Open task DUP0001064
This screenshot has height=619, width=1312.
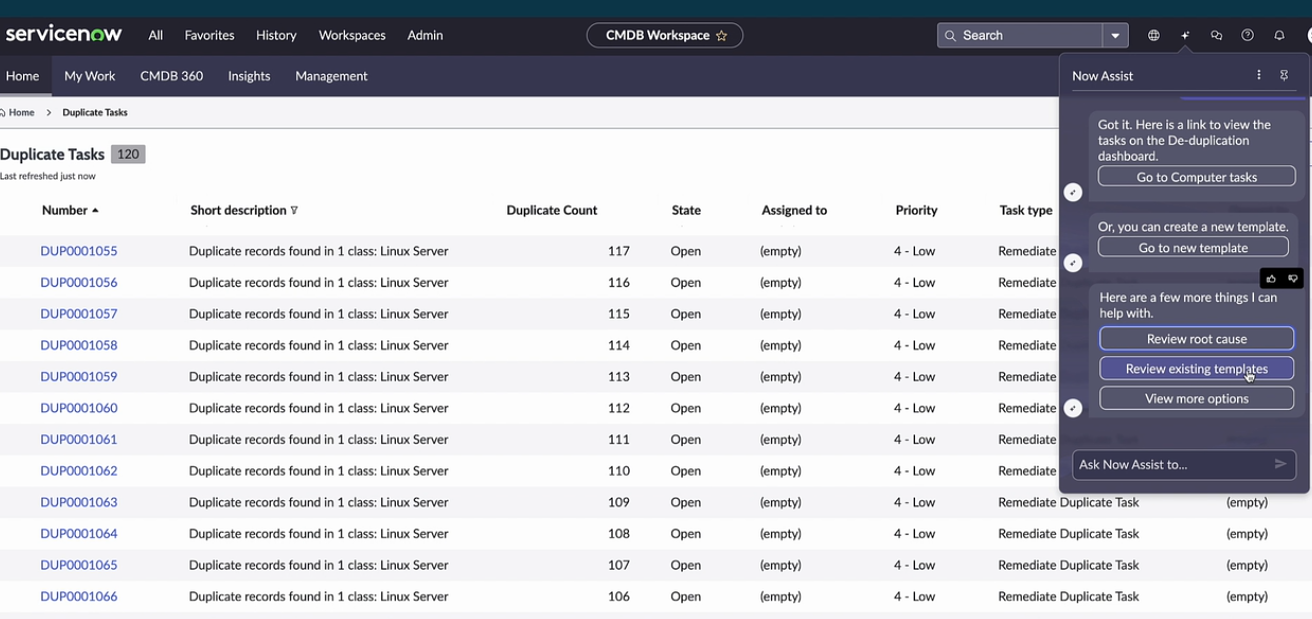79,534
